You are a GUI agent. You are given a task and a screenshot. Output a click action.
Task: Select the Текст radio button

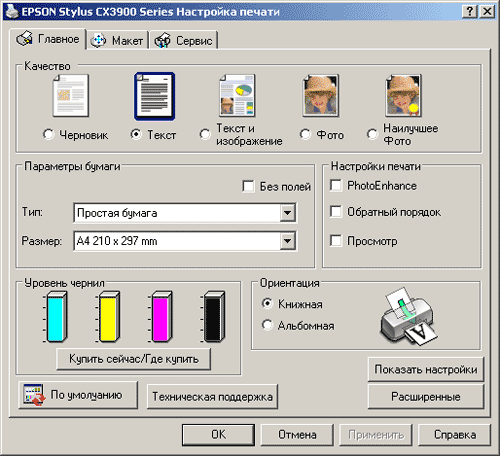(x=136, y=134)
